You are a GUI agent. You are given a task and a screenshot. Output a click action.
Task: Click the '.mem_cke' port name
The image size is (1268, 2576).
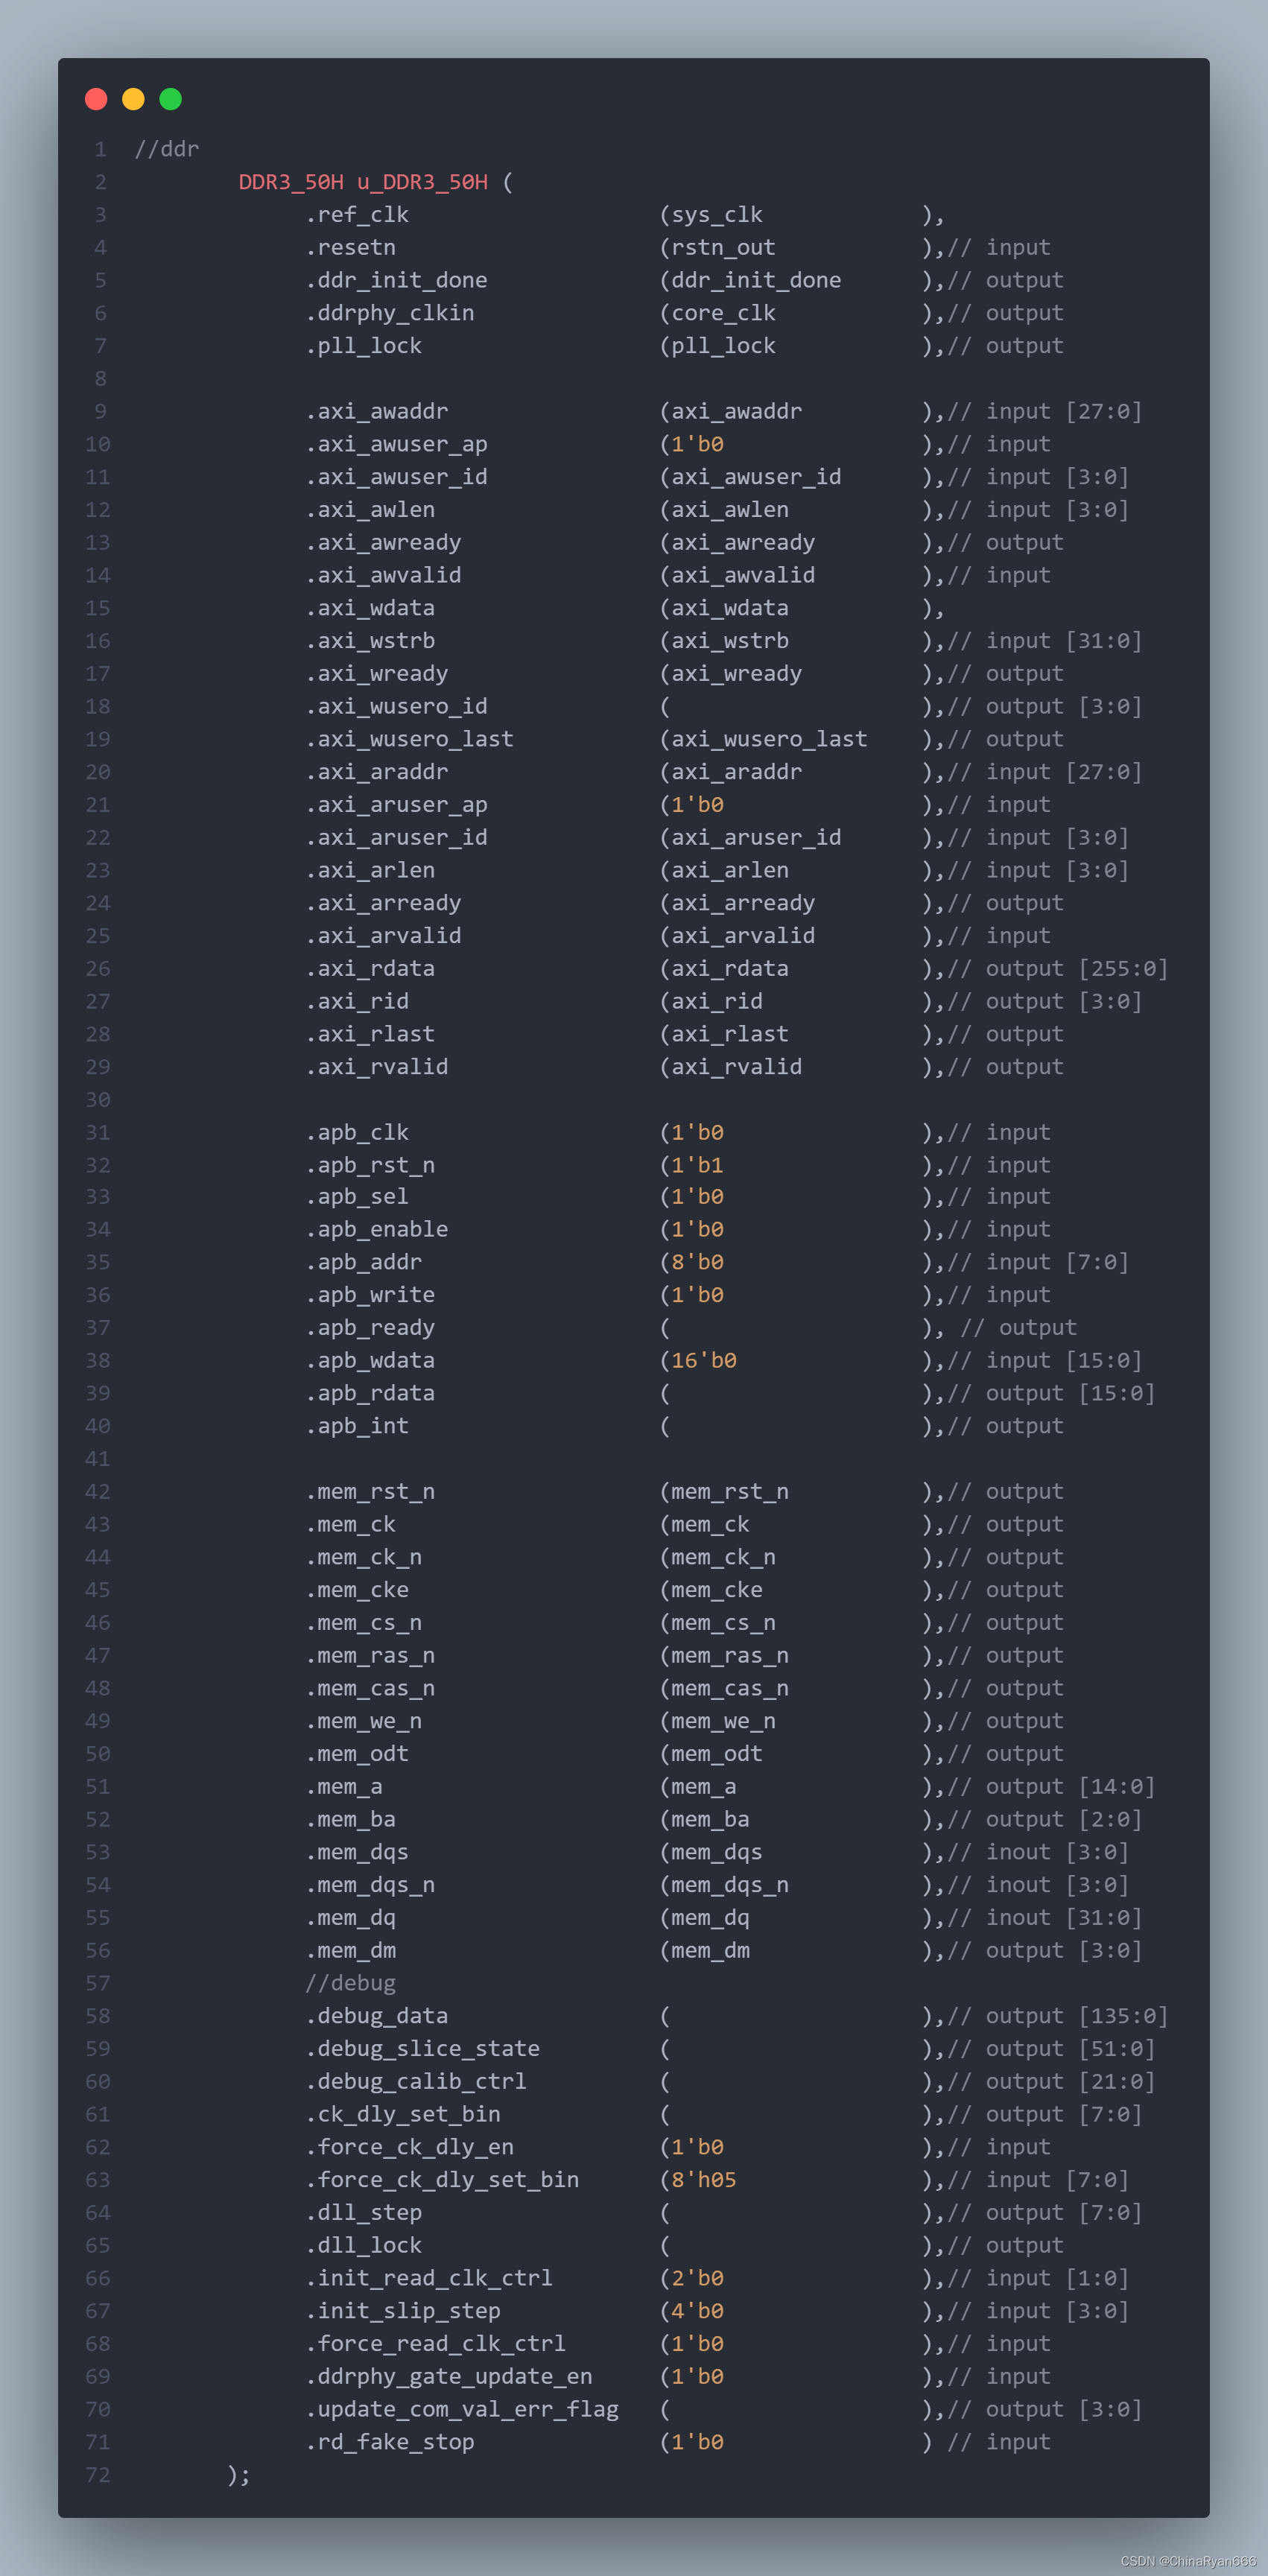tap(357, 1591)
